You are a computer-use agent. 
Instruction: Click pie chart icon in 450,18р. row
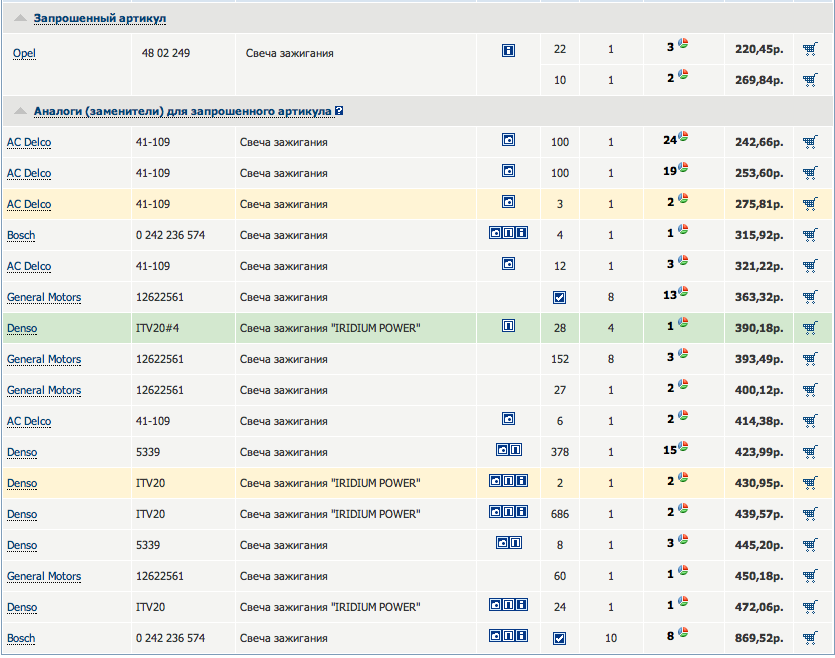683,570
